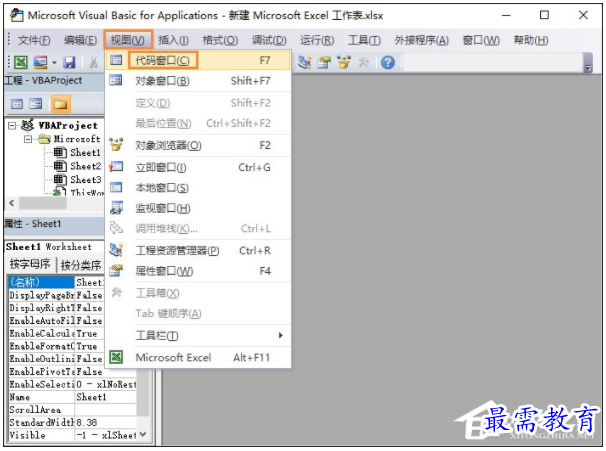Open the 运行(R) menu
Viewport: 606px width, 451px height.
tap(317, 40)
